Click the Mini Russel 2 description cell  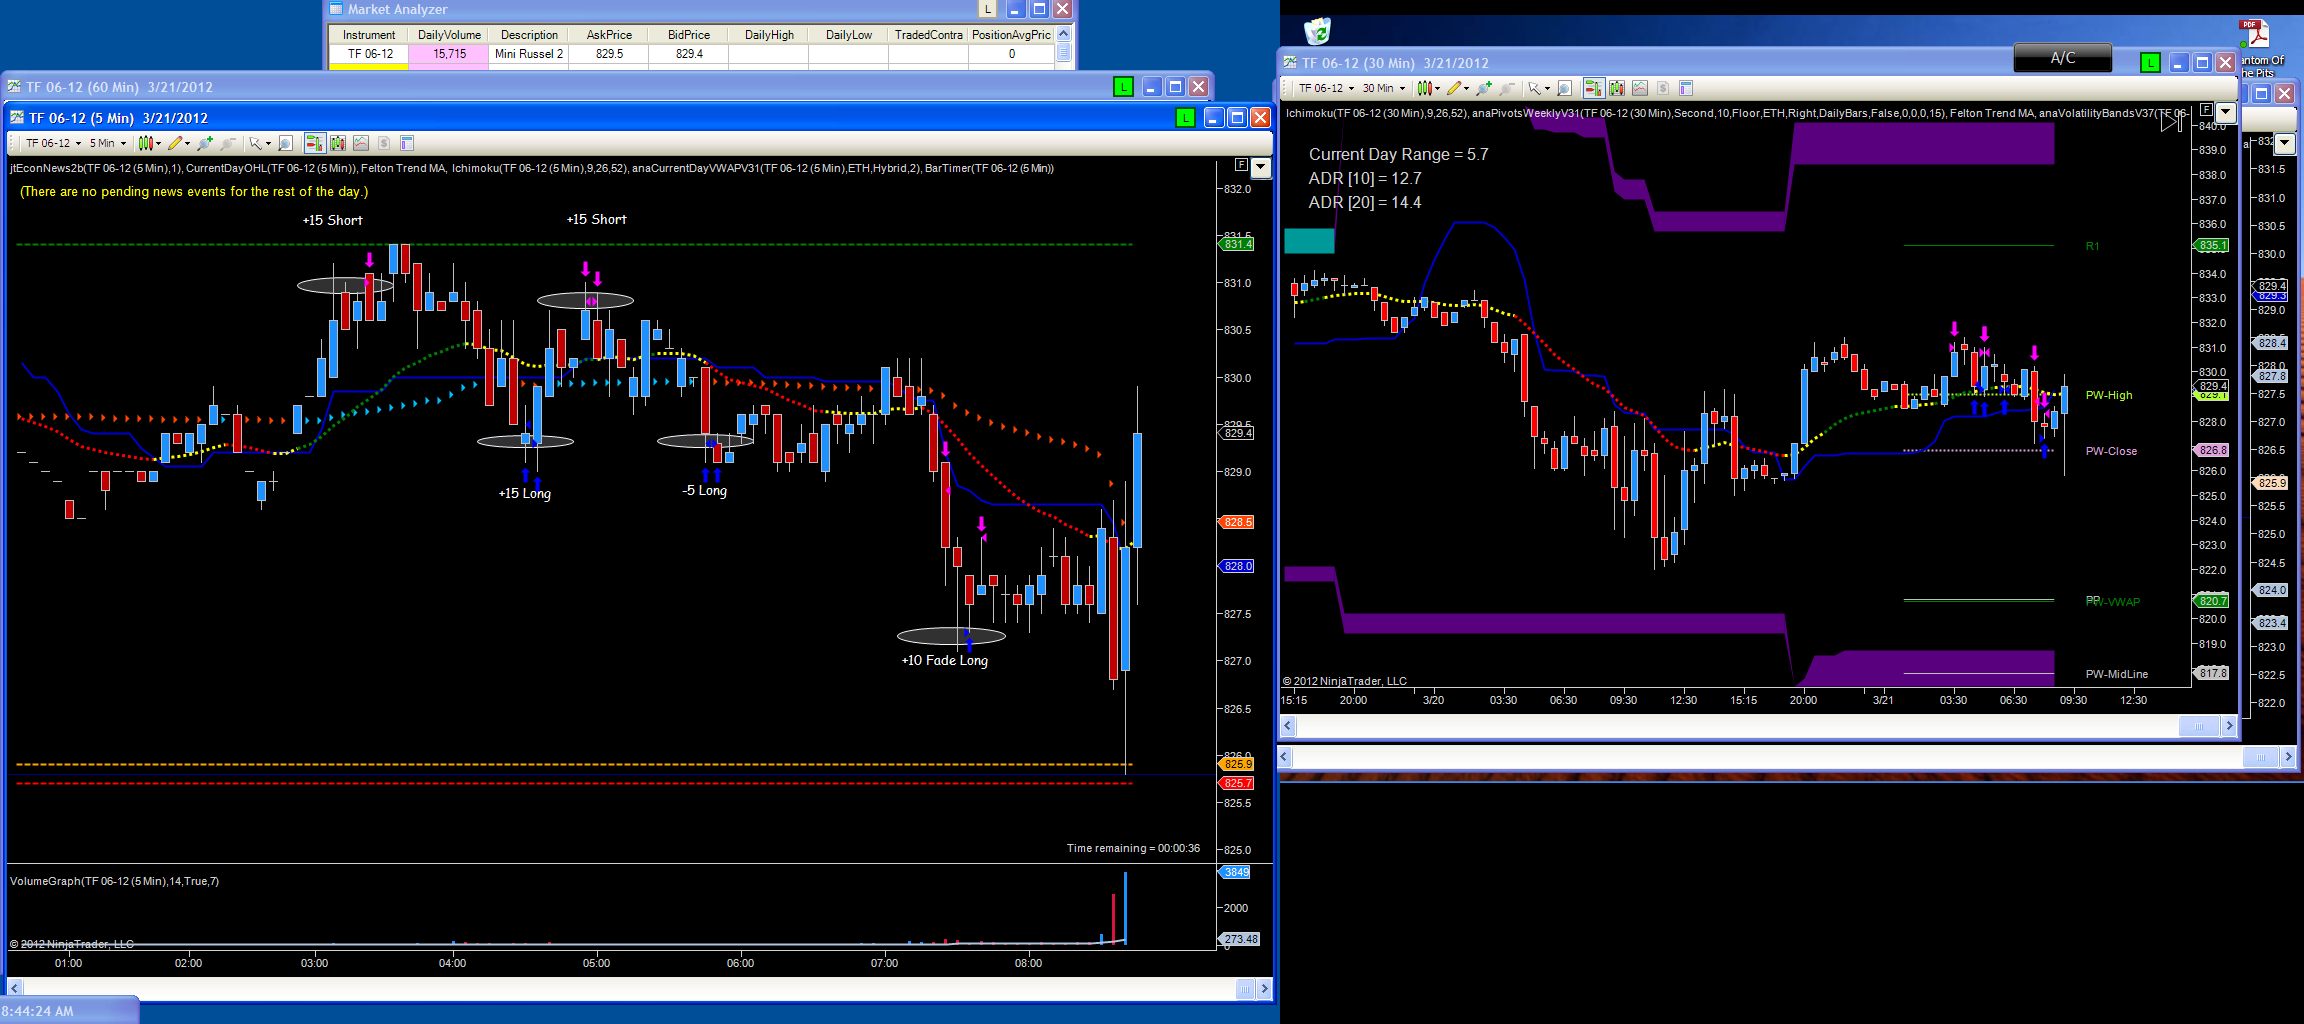coord(529,54)
